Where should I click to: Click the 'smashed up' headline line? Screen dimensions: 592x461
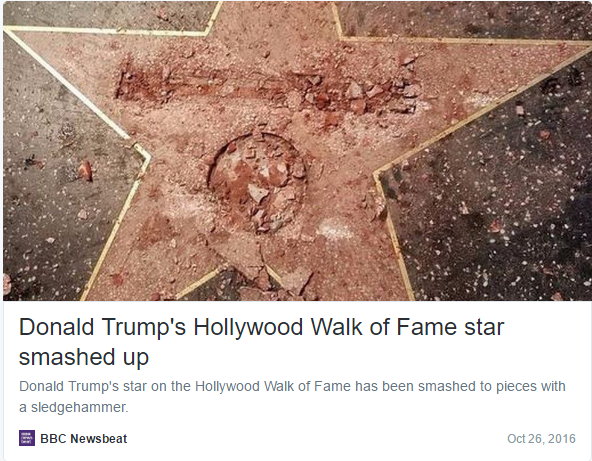coord(84,357)
